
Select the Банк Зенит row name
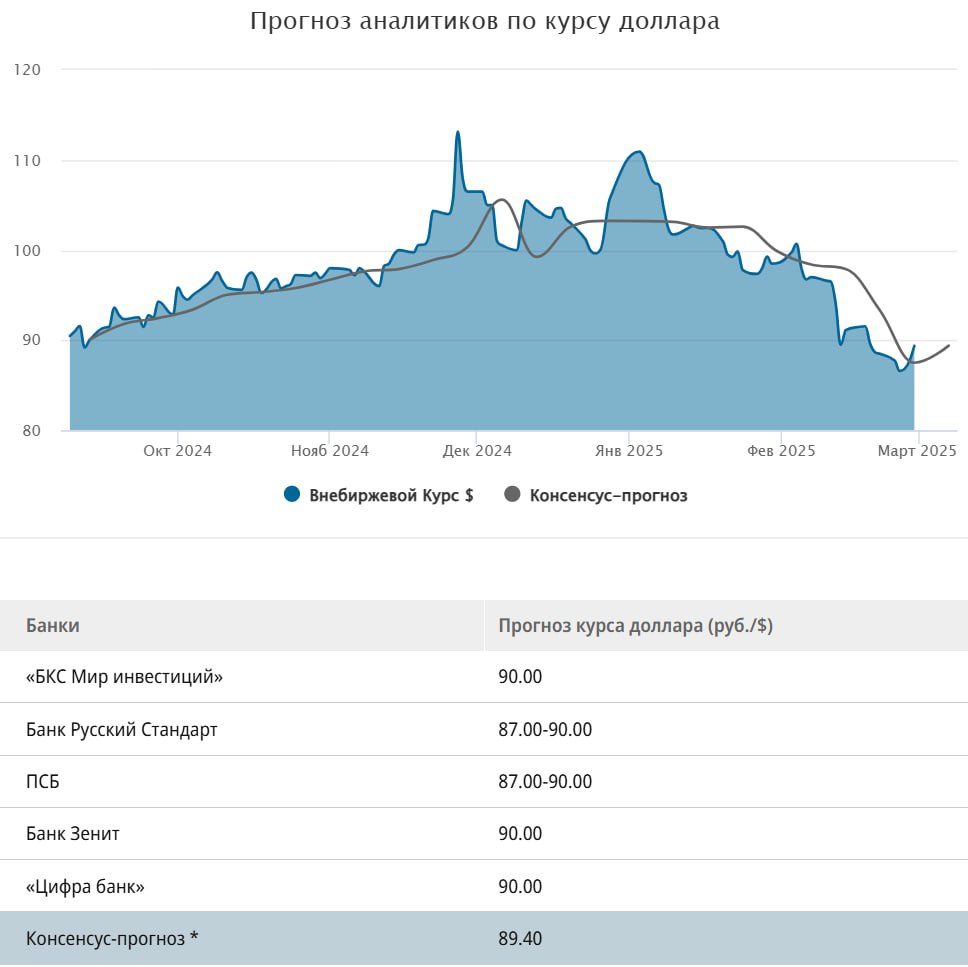point(73,833)
